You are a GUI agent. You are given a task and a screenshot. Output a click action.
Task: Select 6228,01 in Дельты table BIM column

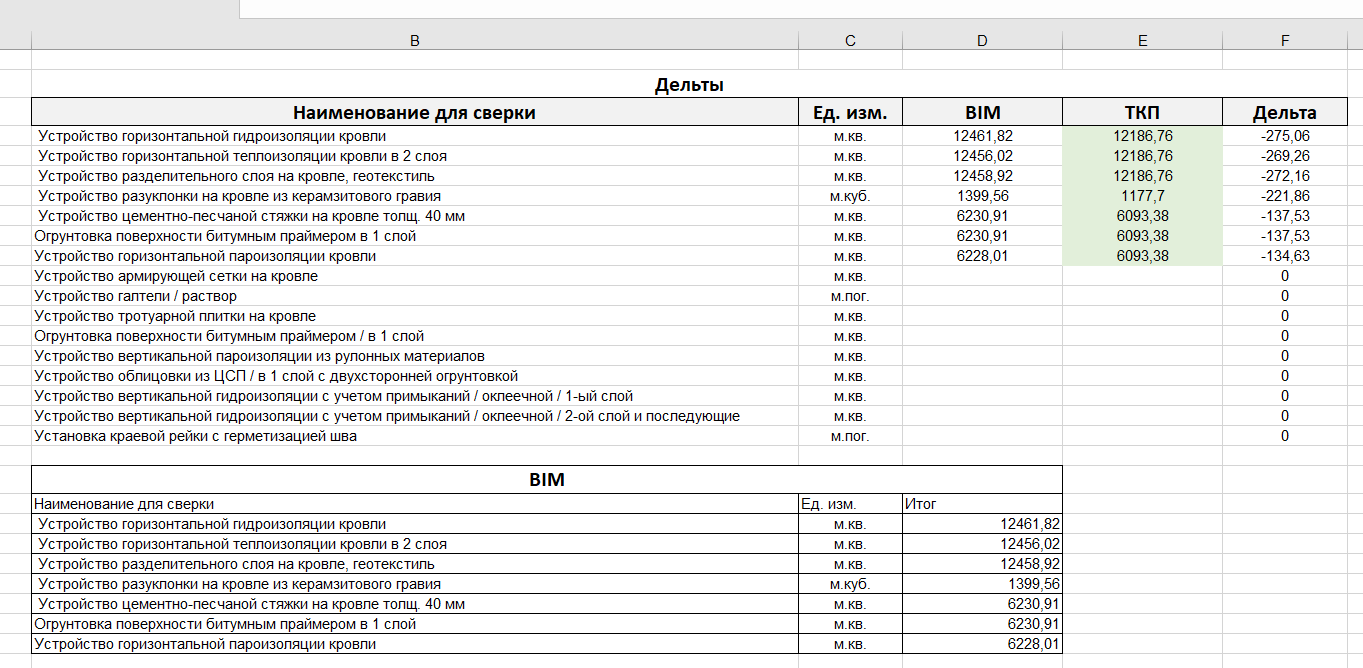pos(982,256)
